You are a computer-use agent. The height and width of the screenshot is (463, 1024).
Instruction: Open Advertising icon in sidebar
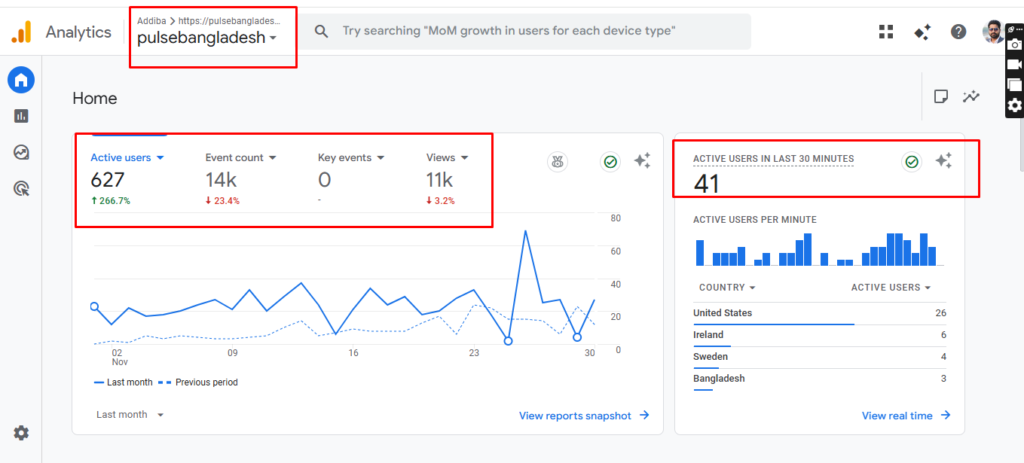tap(21, 188)
